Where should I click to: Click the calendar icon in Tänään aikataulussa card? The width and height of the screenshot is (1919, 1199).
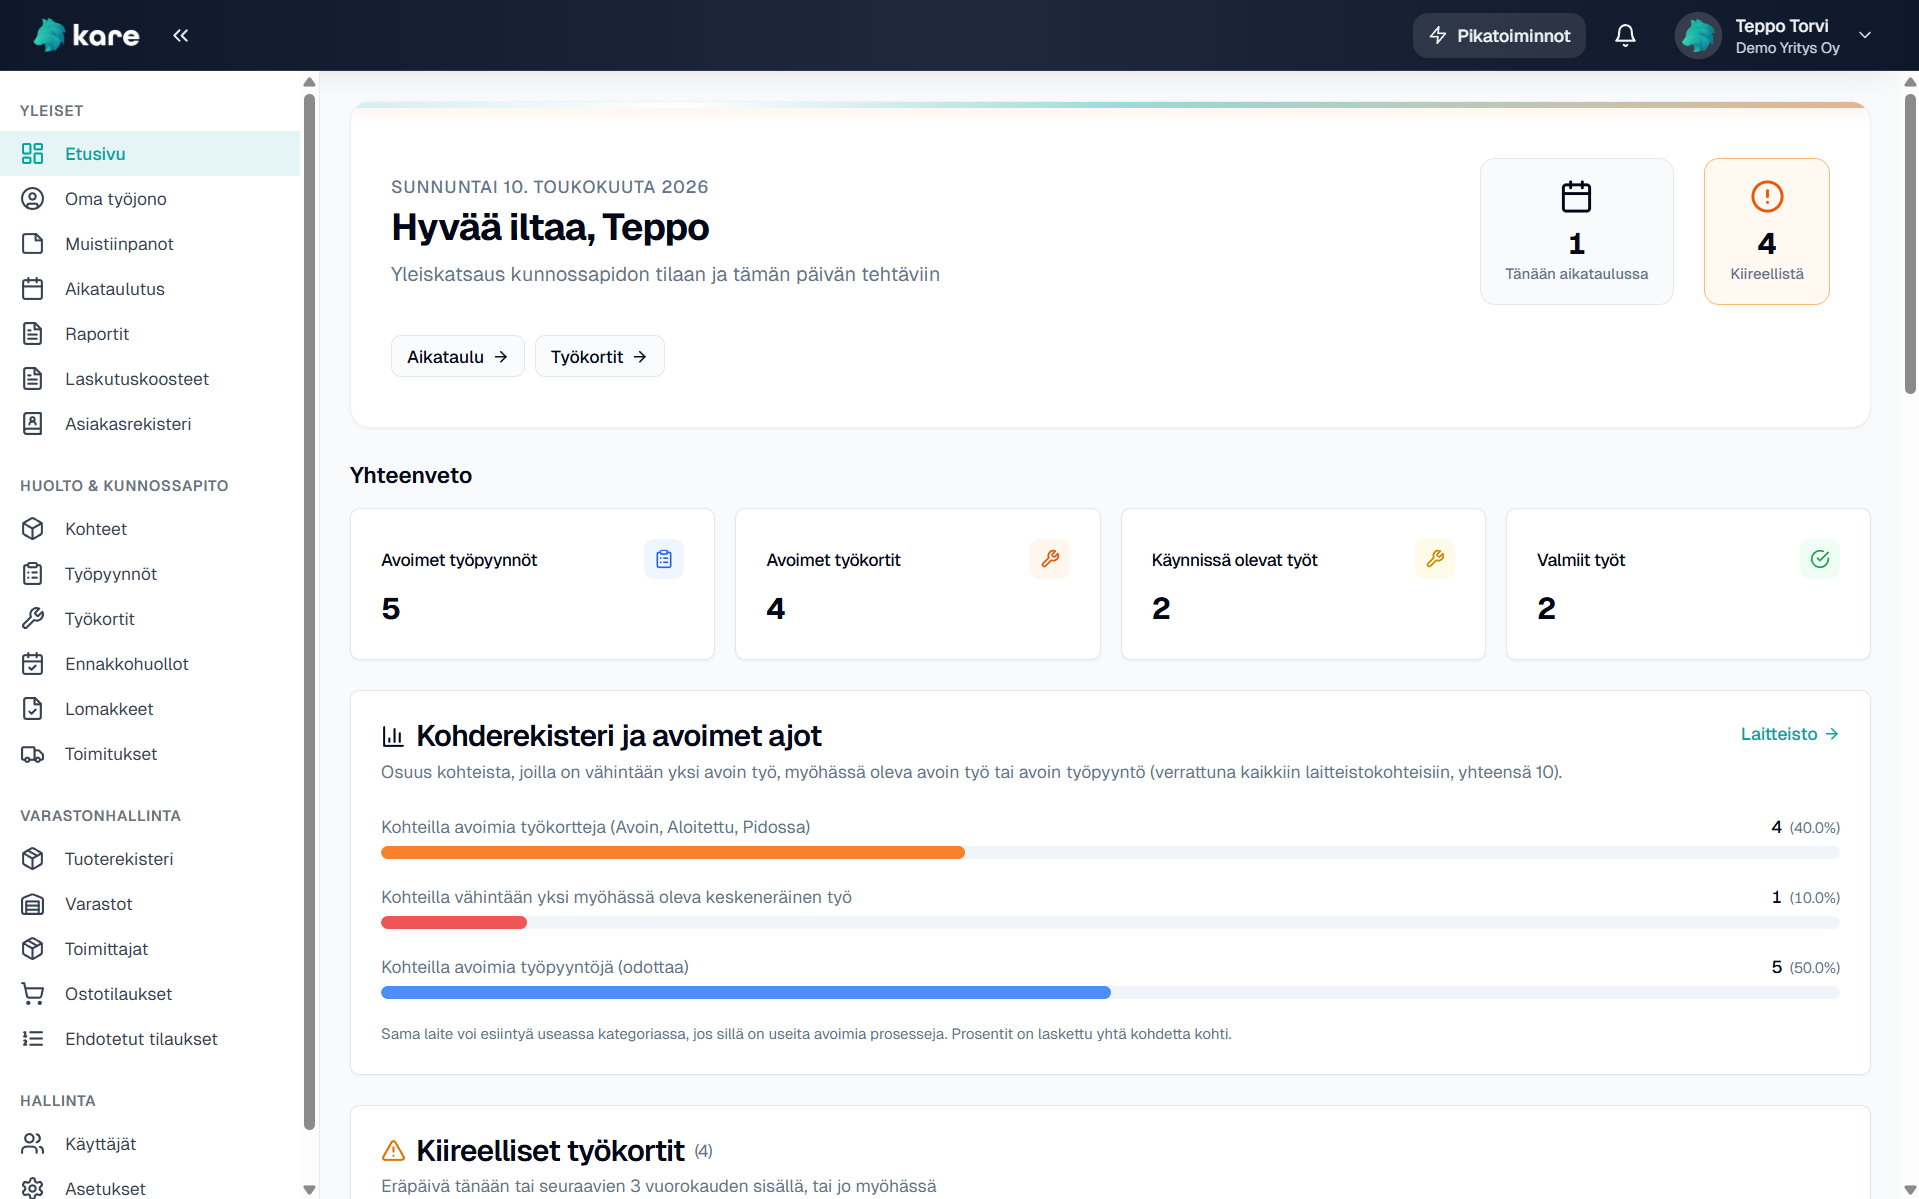[1576, 196]
